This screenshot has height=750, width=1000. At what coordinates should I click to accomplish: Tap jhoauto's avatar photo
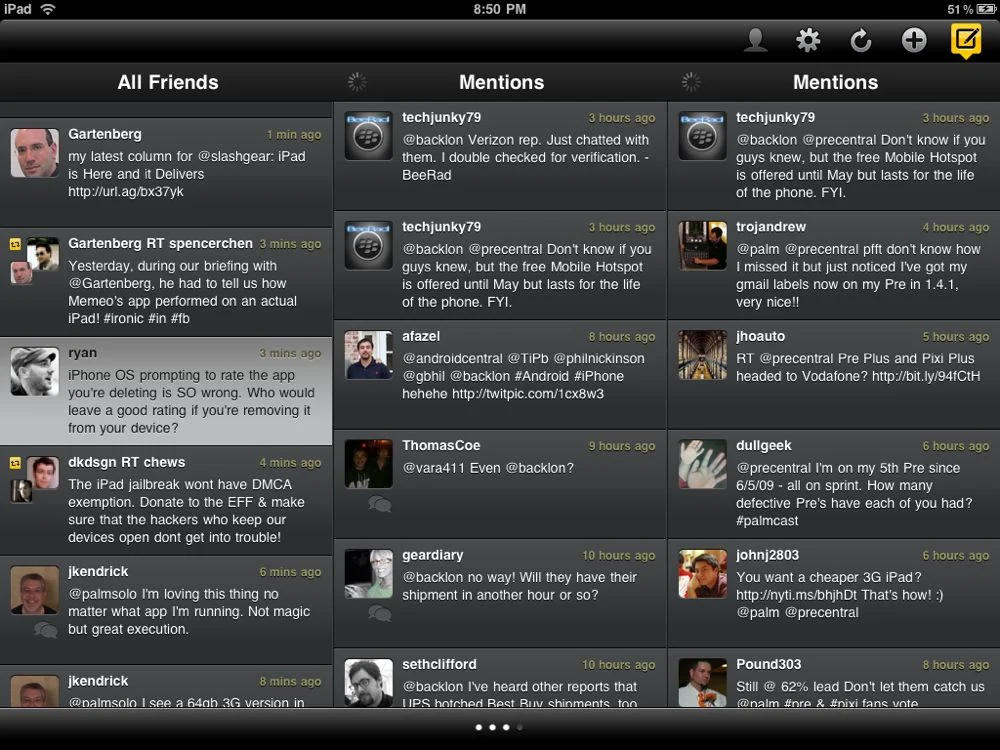click(x=703, y=355)
